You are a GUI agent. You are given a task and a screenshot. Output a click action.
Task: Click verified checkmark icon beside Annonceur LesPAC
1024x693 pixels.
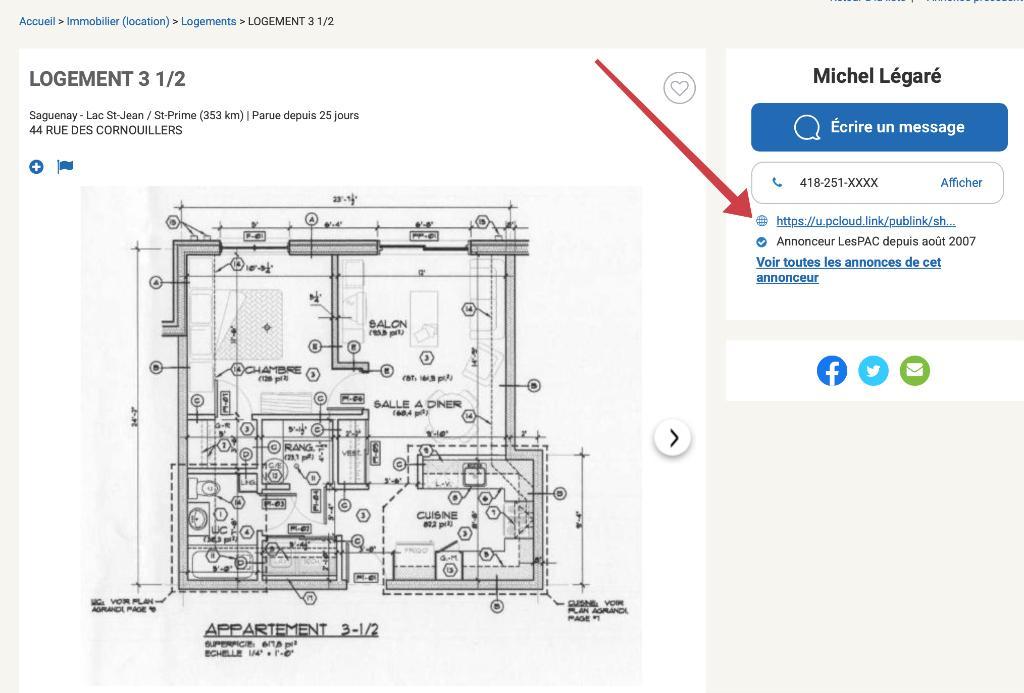click(761, 242)
